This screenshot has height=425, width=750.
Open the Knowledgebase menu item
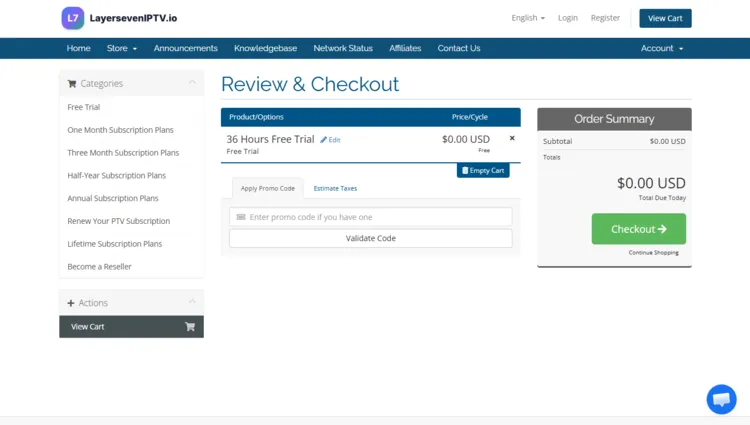point(265,48)
